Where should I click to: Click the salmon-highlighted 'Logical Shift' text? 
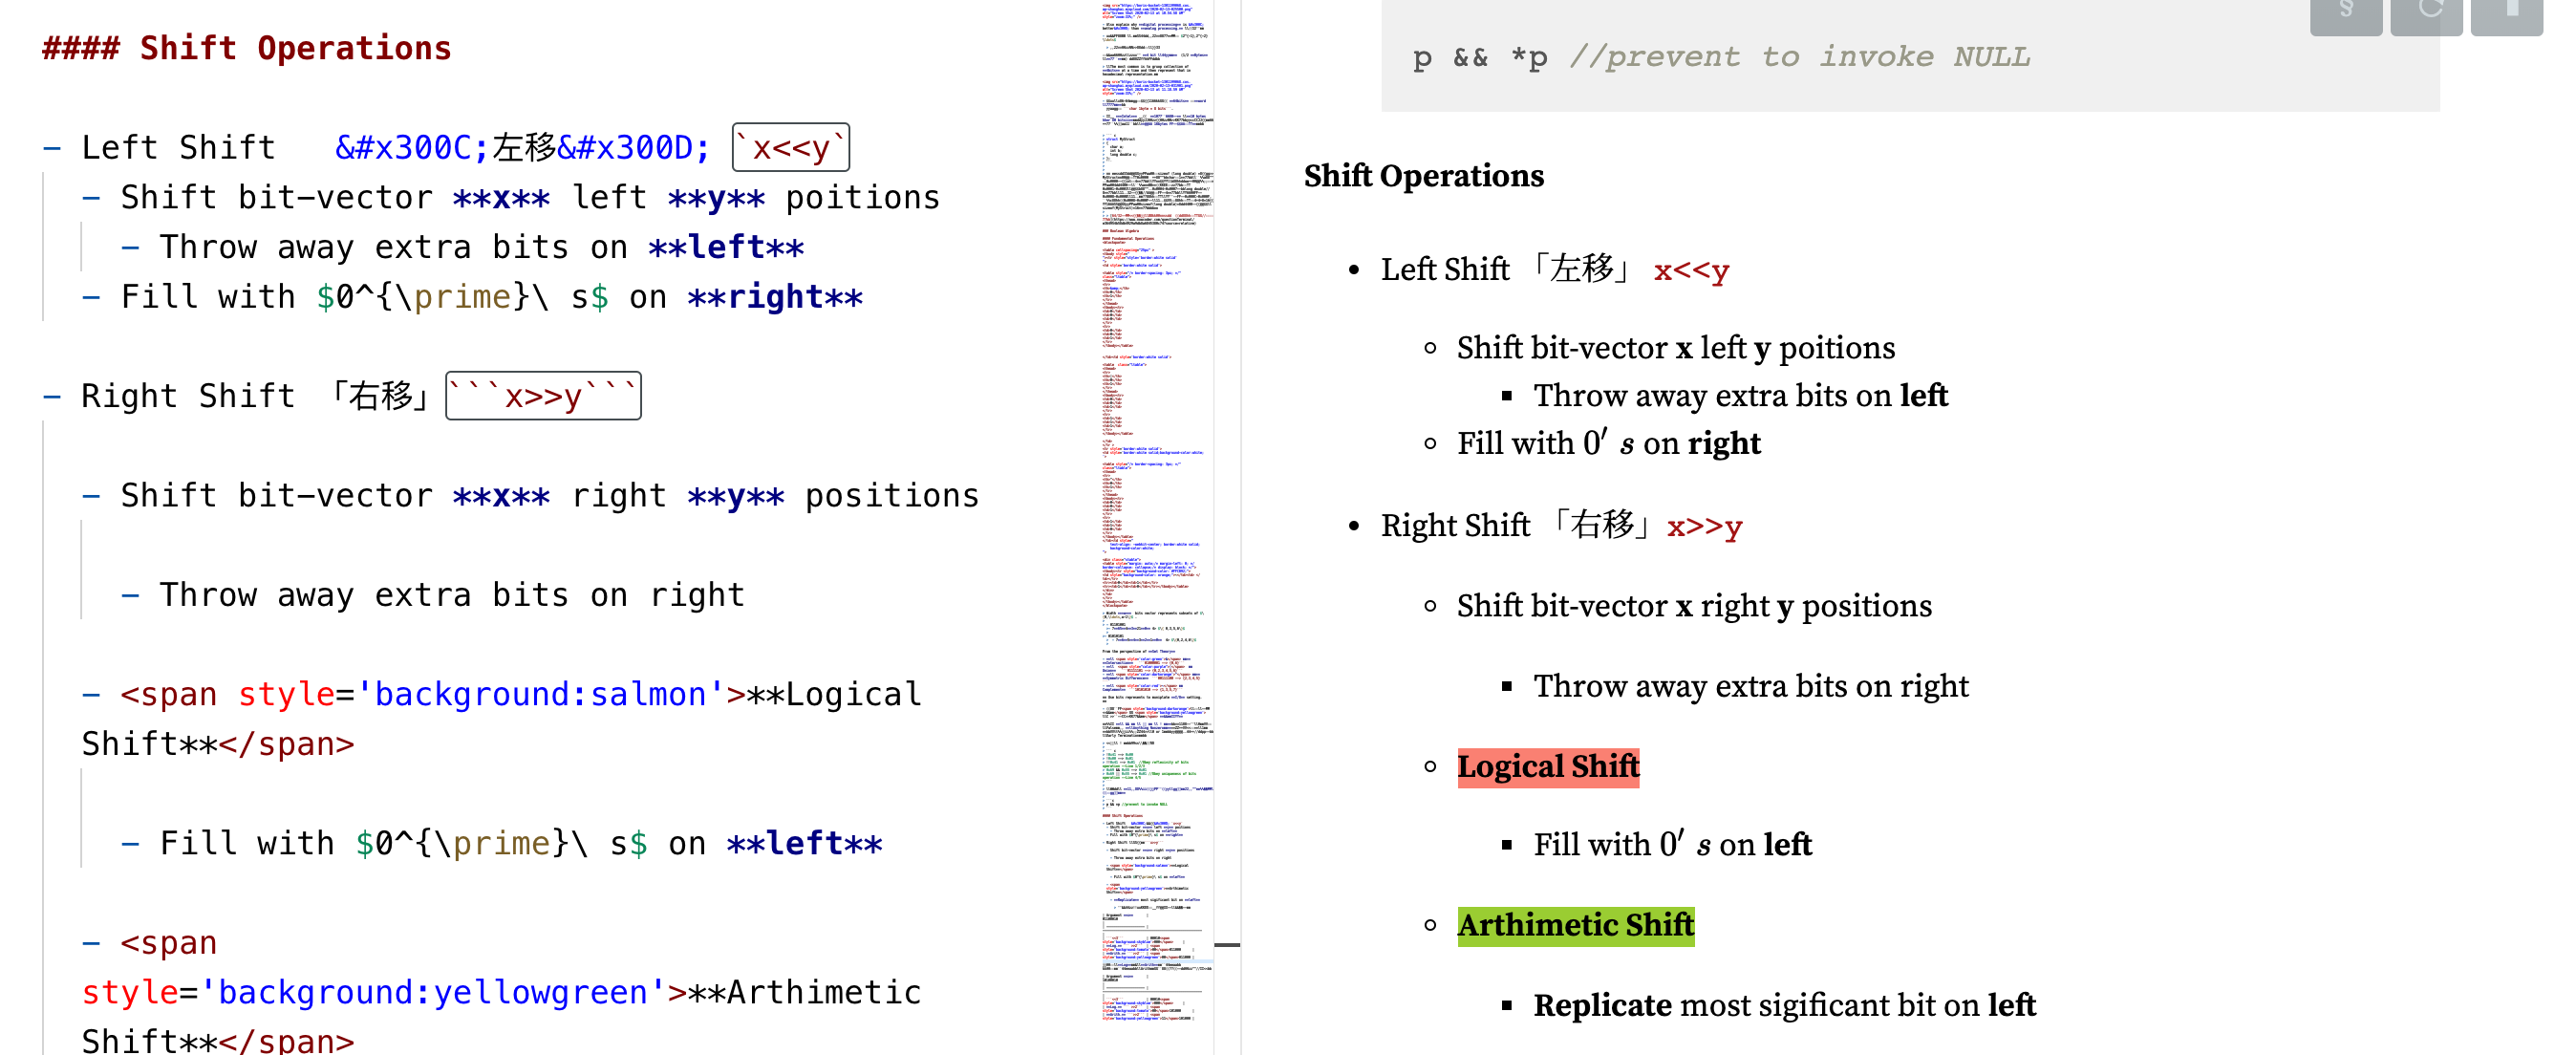pyautogui.click(x=1548, y=766)
